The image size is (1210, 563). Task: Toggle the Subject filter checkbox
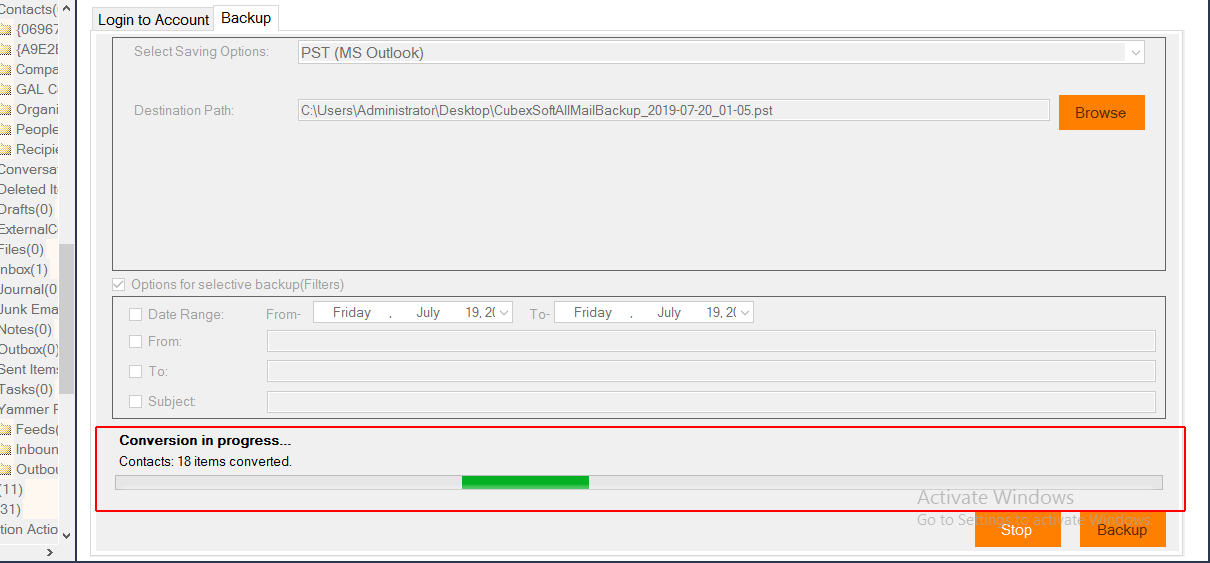coord(136,402)
